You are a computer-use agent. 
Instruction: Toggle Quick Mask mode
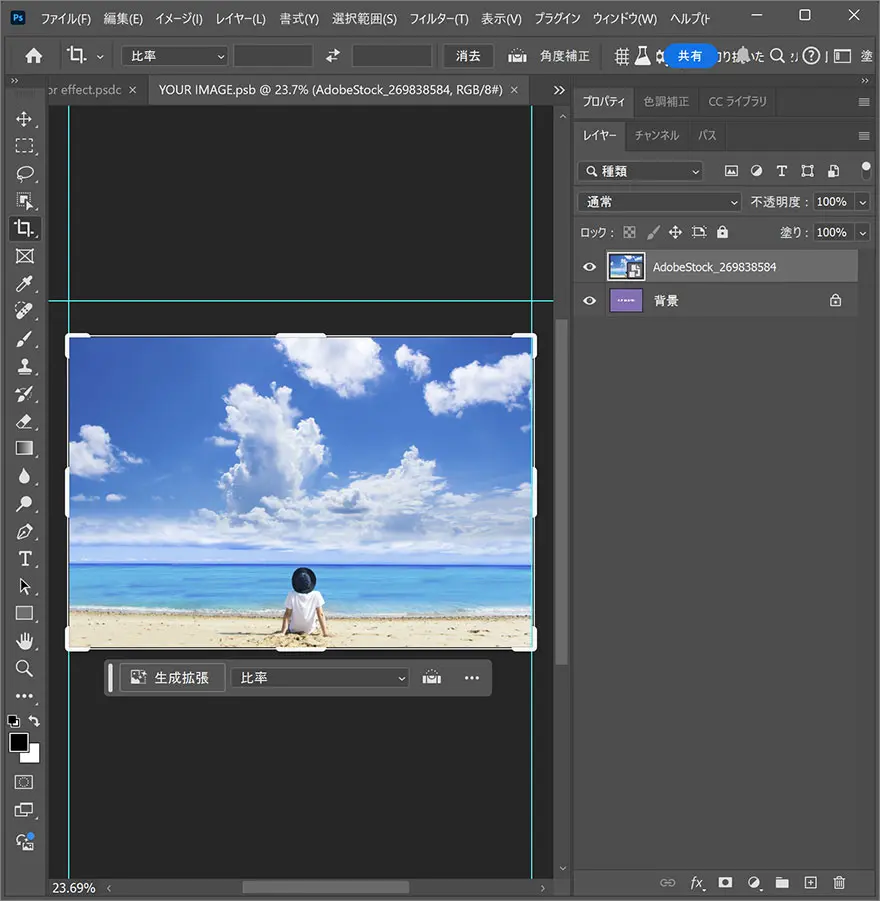(24, 782)
